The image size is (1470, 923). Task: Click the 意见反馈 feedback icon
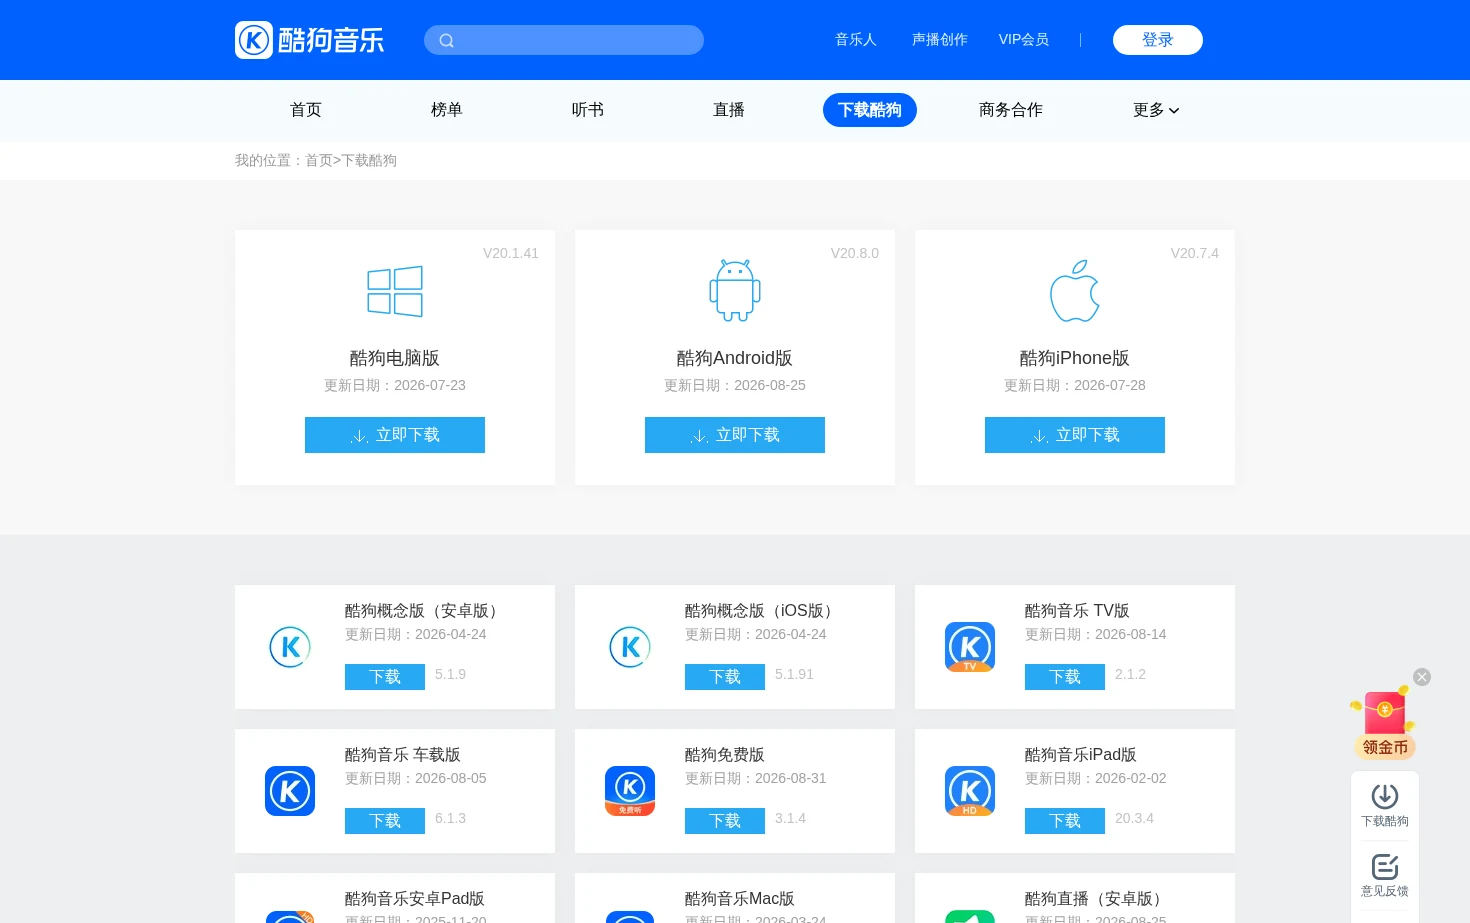1385,875
